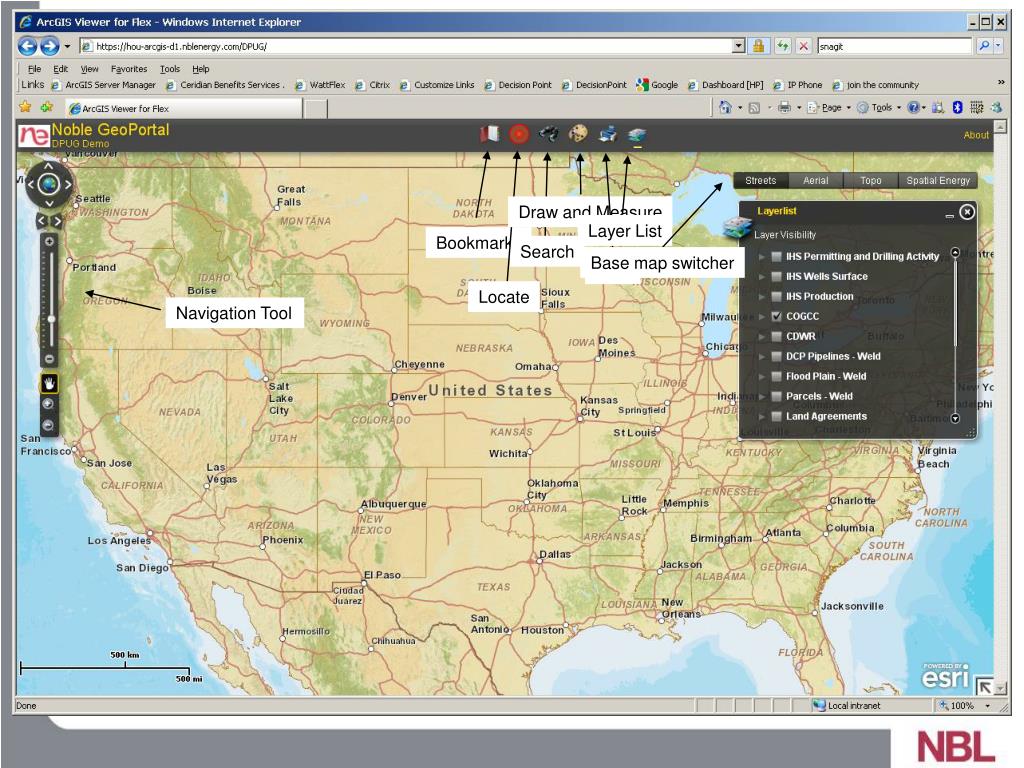Screen dimensions: 1024x768
Task: Open the Bookmark widget in the GeoPortal toolbar
Action: click(x=489, y=134)
